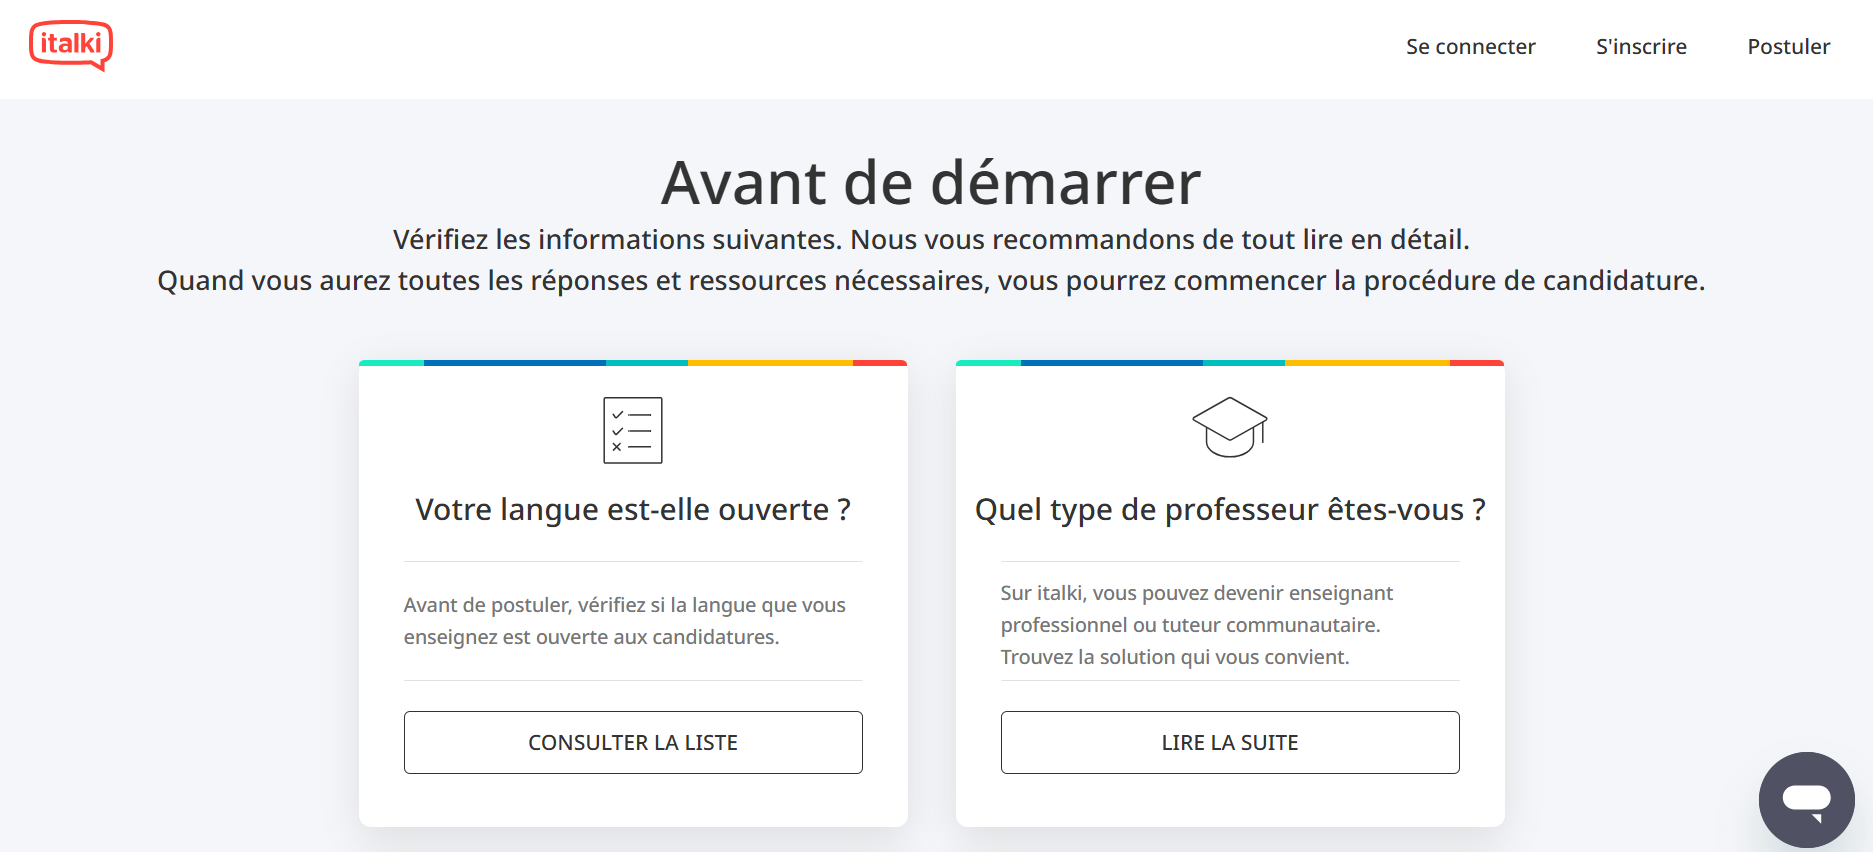Click the 'LIRE LA SUITE' button
Screen dimensions: 1873x852
pyautogui.click(x=1229, y=742)
